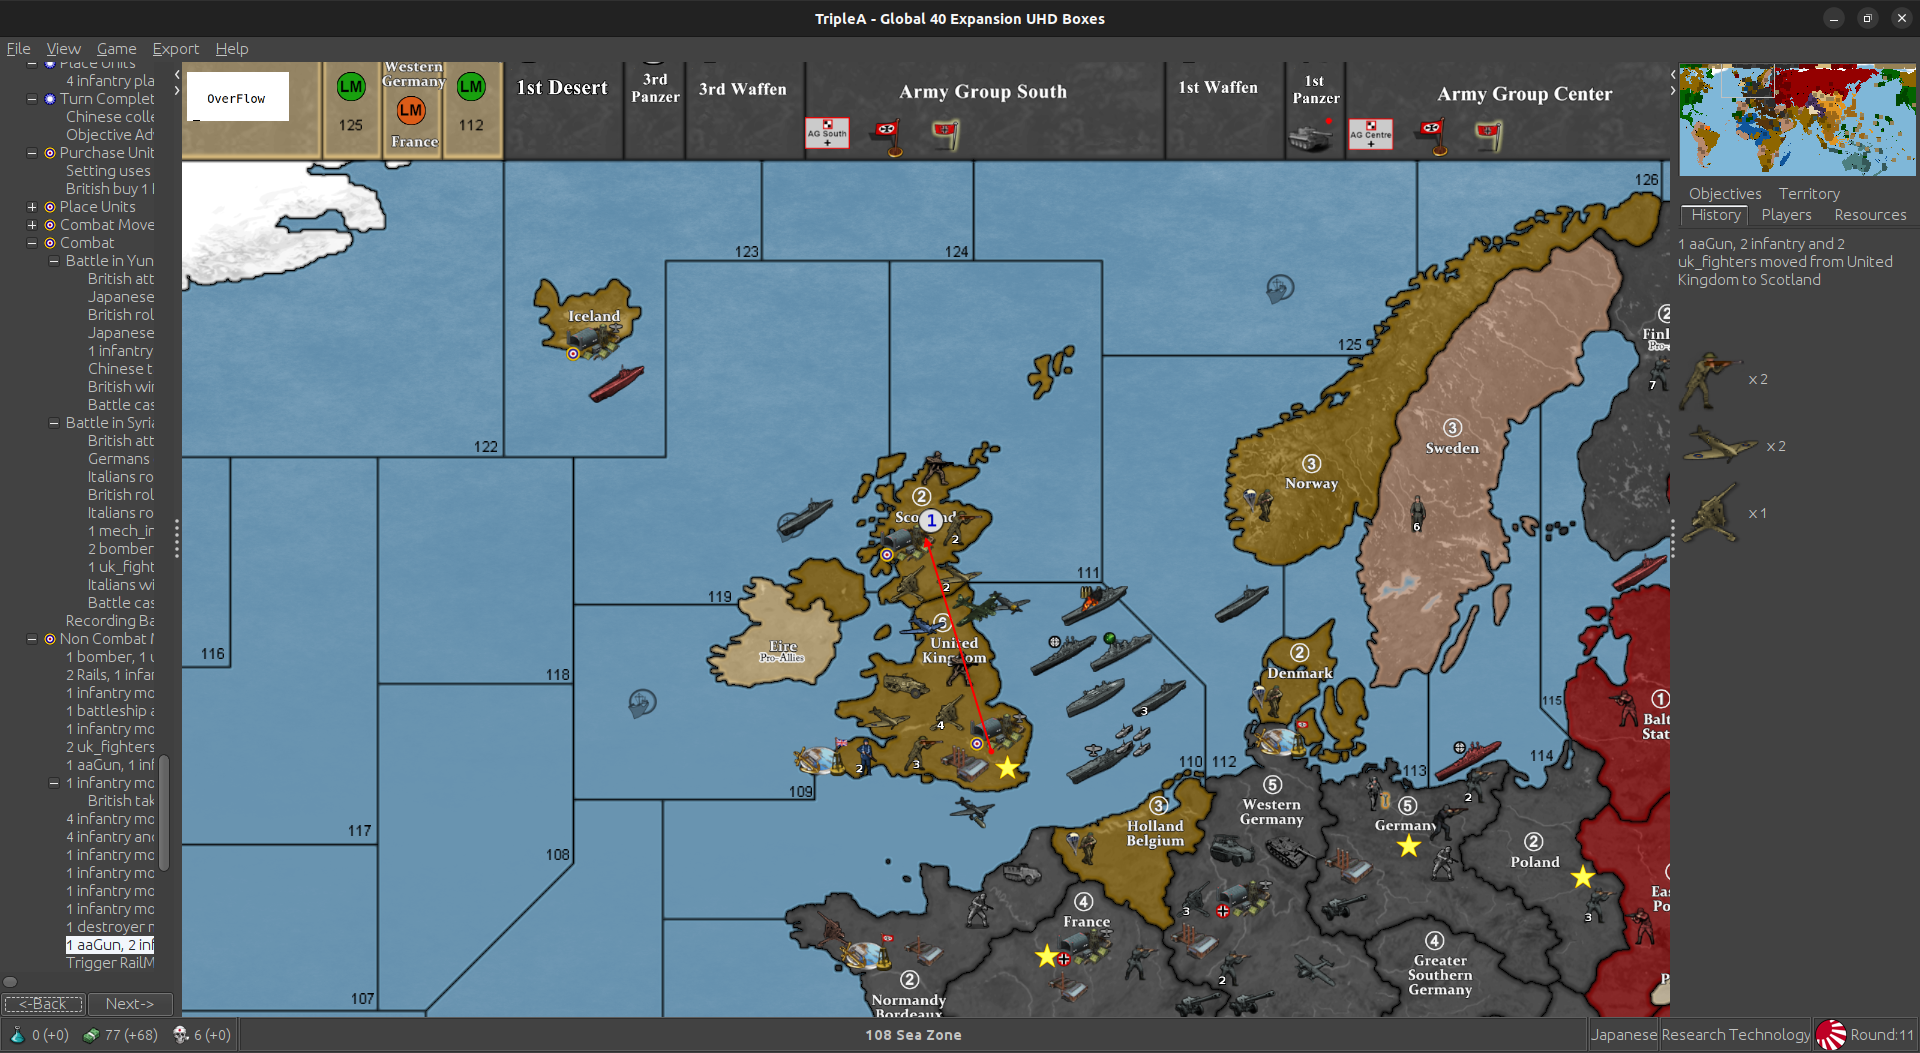This screenshot has height=1053, width=1920.
Task: Select '2 Rails, 1 infan' history entry
Action: tap(110, 675)
